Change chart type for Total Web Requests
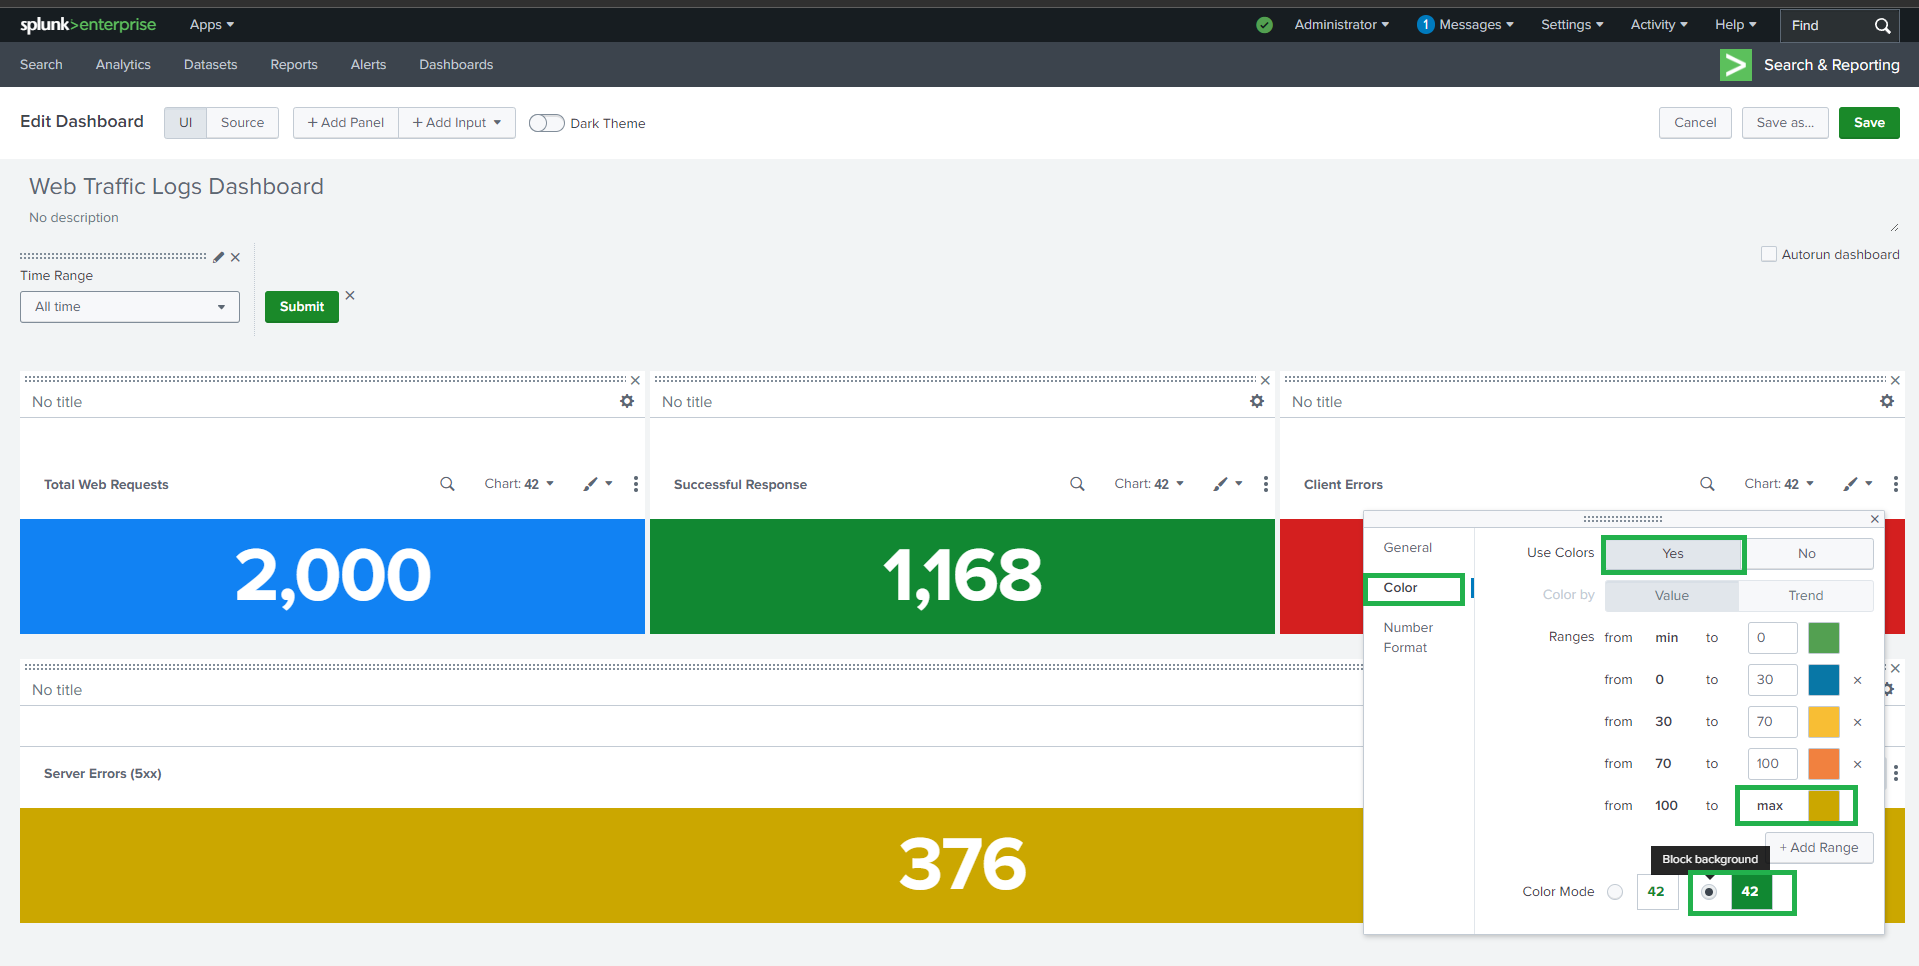Screen dimensions: 1919x966 click(x=519, y=484)
